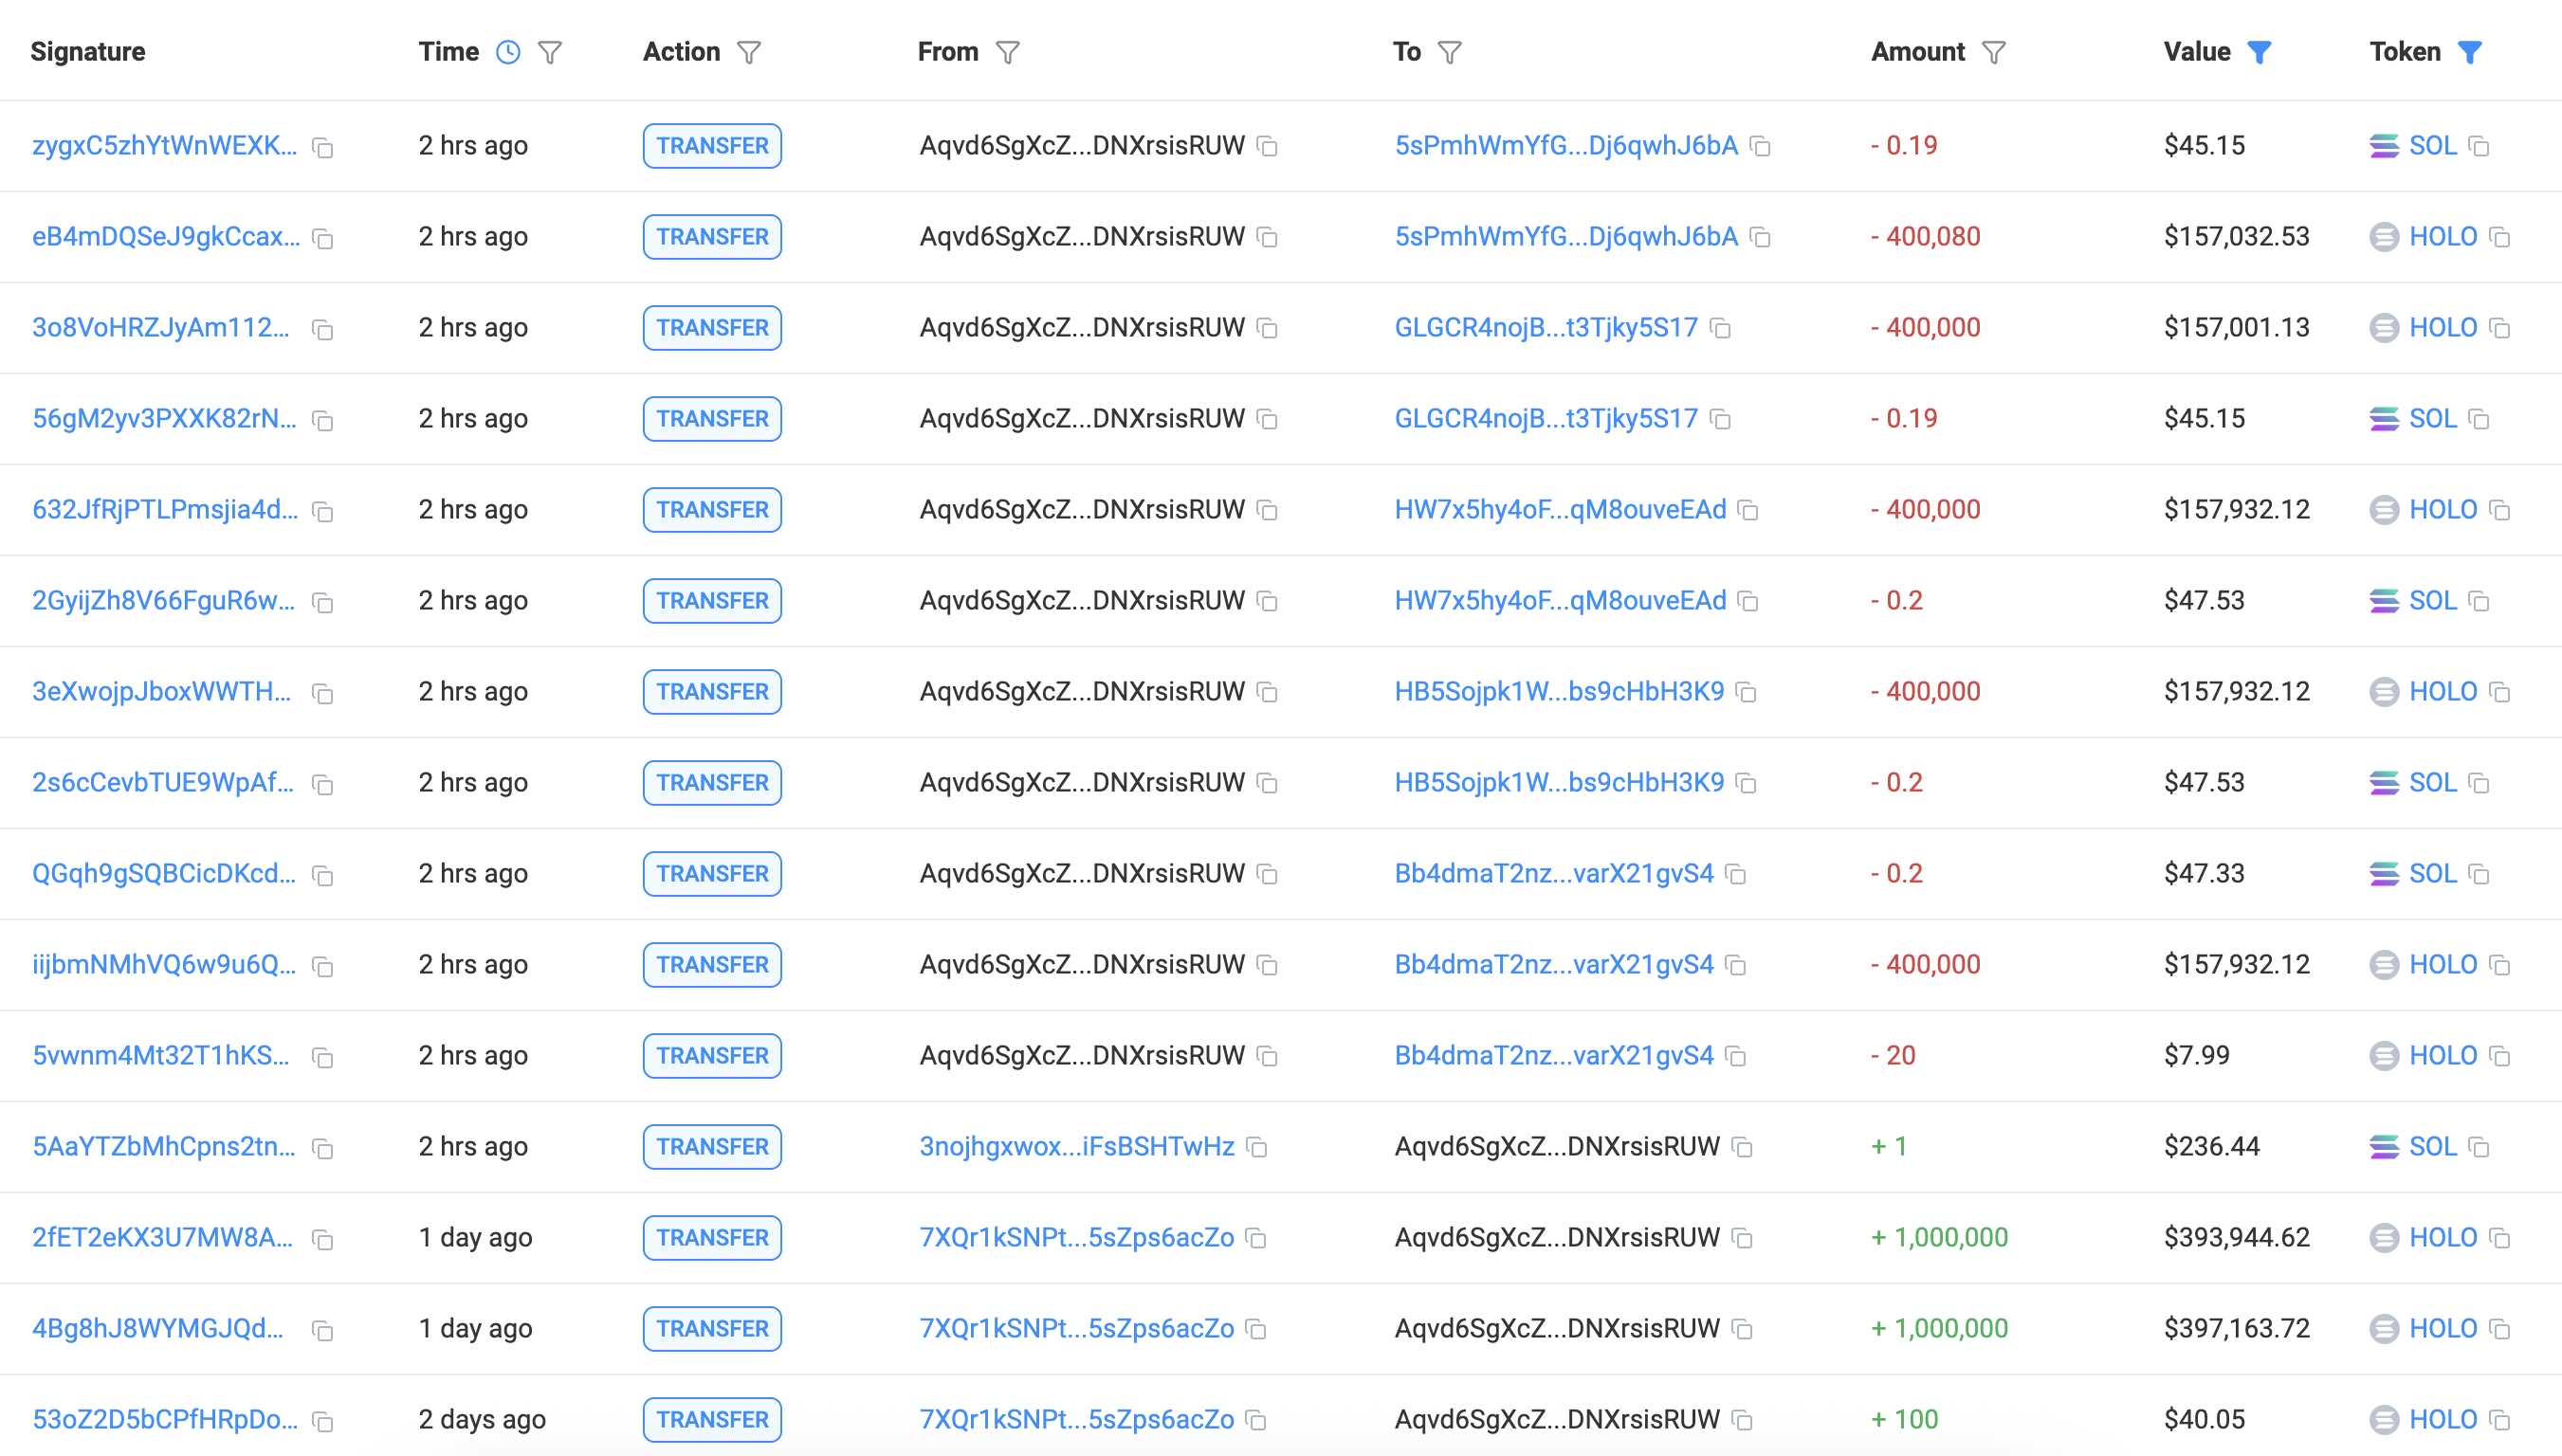Open the active Token filter icon
2562x1456 pixels.
[2470, 52]
